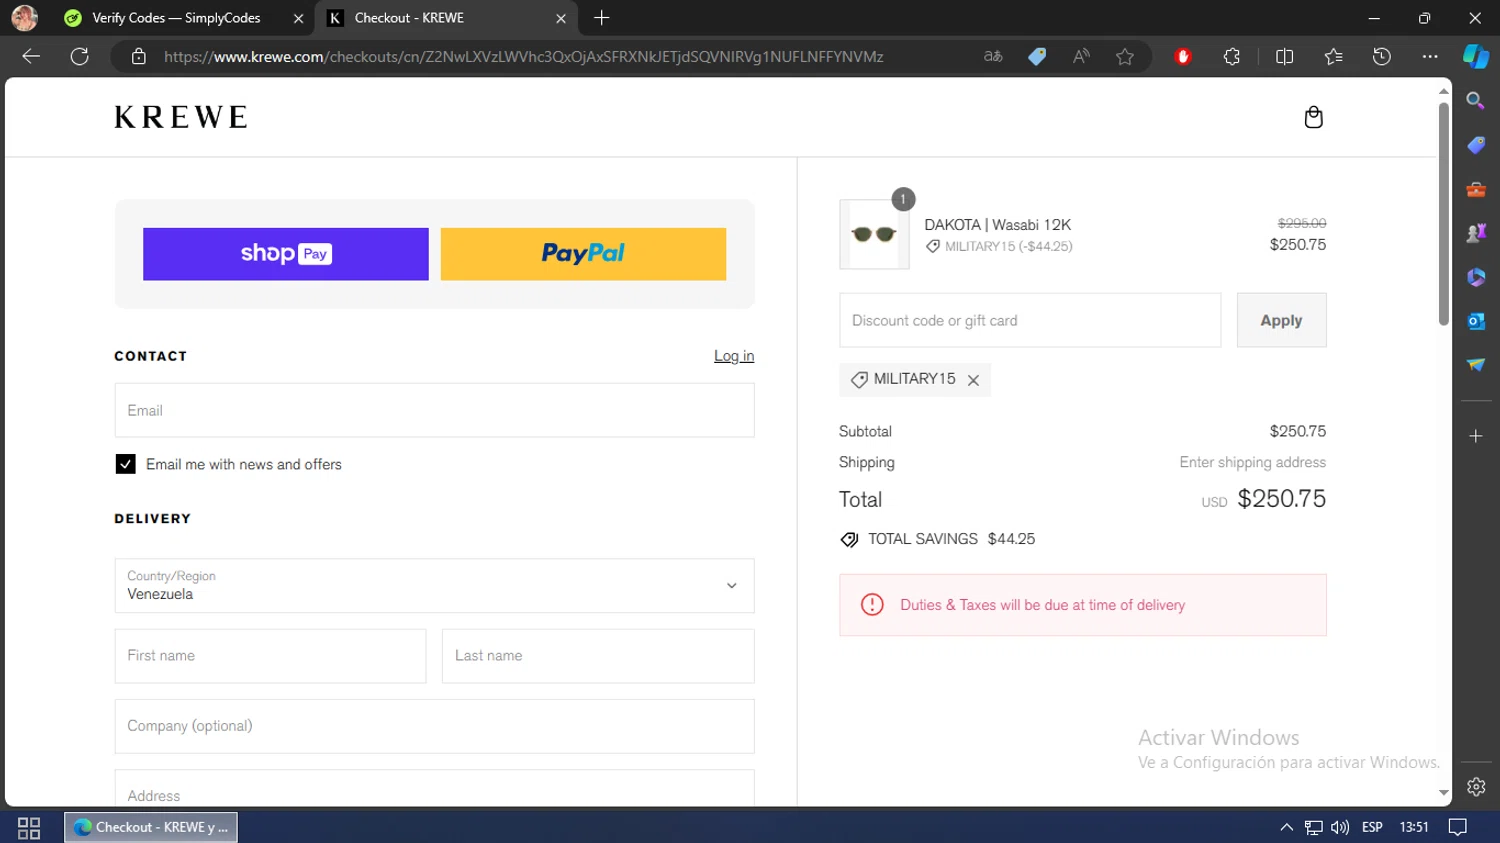This screenshot has height=843, width=1500.
Task: Click the Log in link
Action: point(734,356)
